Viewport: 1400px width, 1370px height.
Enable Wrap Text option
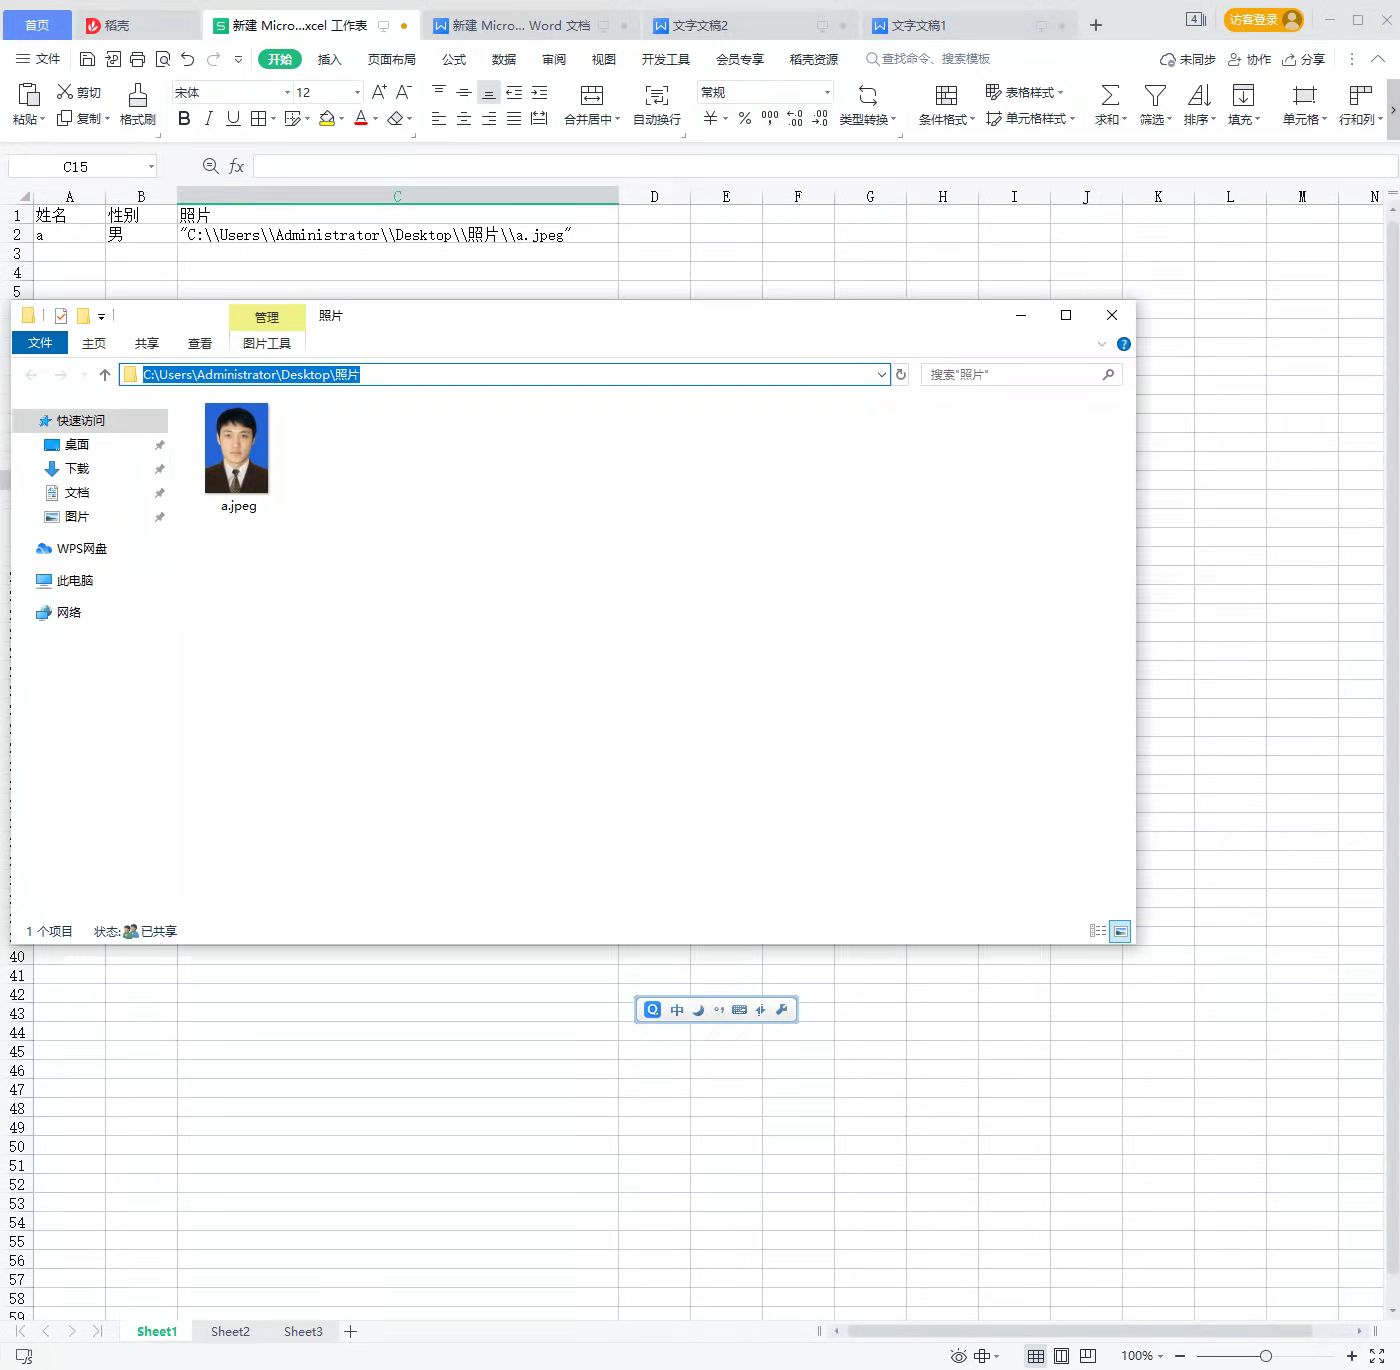pos(657,104)
